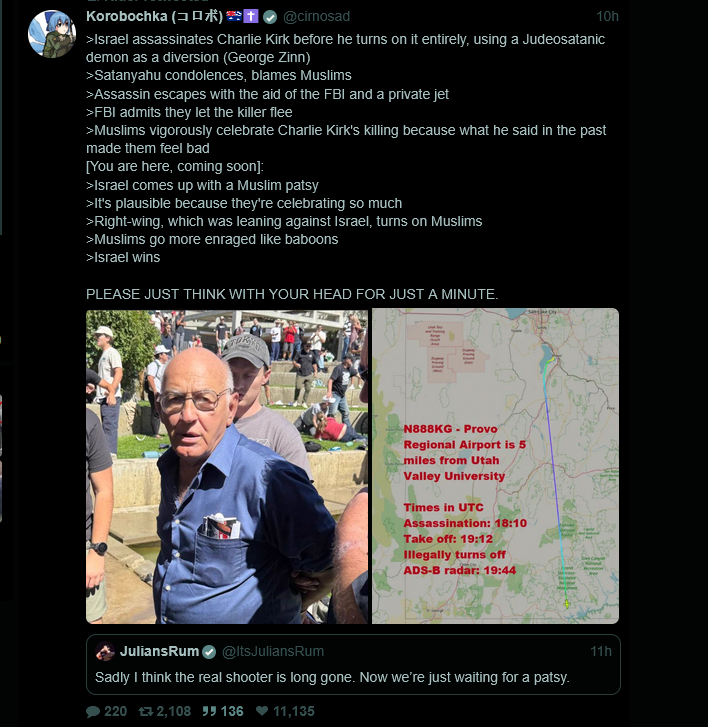
Task: Click the cross emoji next to Korobochka's name
Action: [251, 16]
